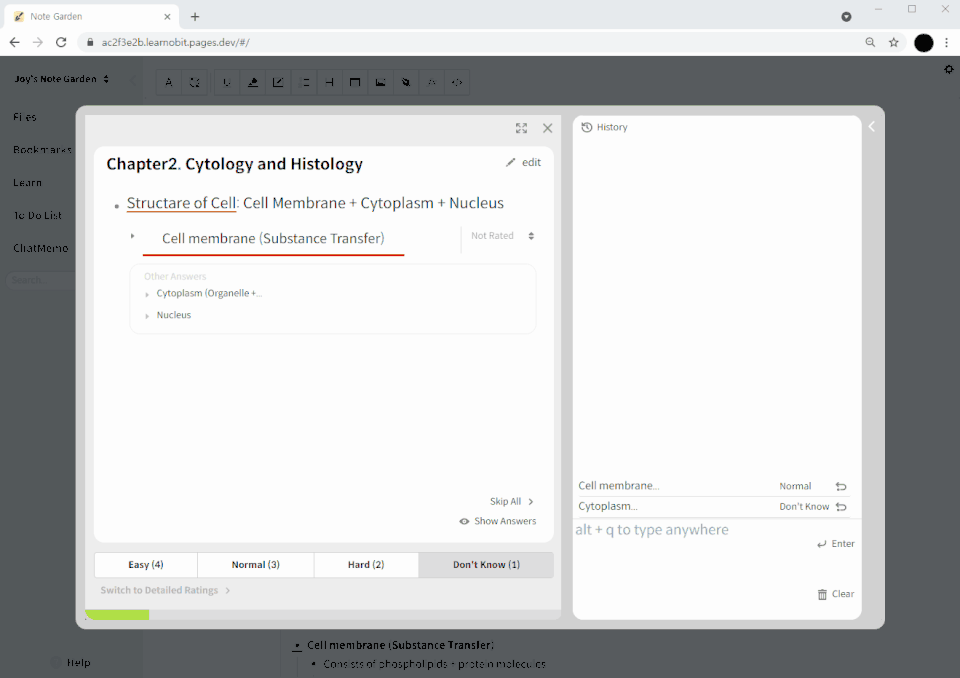Click the Structare of Cell underlined link

point(181,203)
